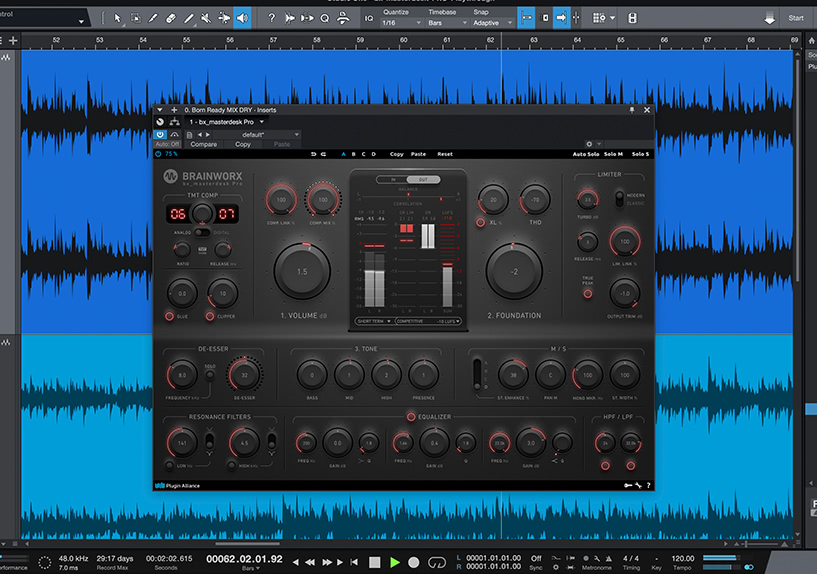
Task: Click the Compare button
Action: point(204,144)
